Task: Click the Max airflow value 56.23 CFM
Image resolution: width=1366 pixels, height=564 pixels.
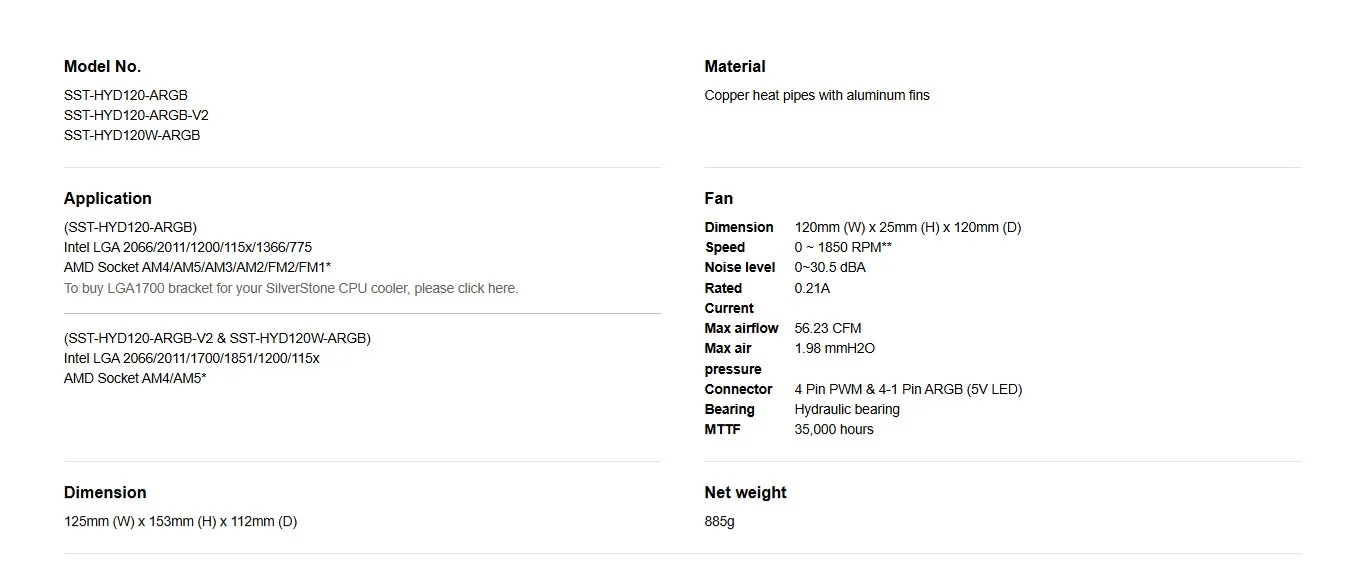Action: click(828, 328)
